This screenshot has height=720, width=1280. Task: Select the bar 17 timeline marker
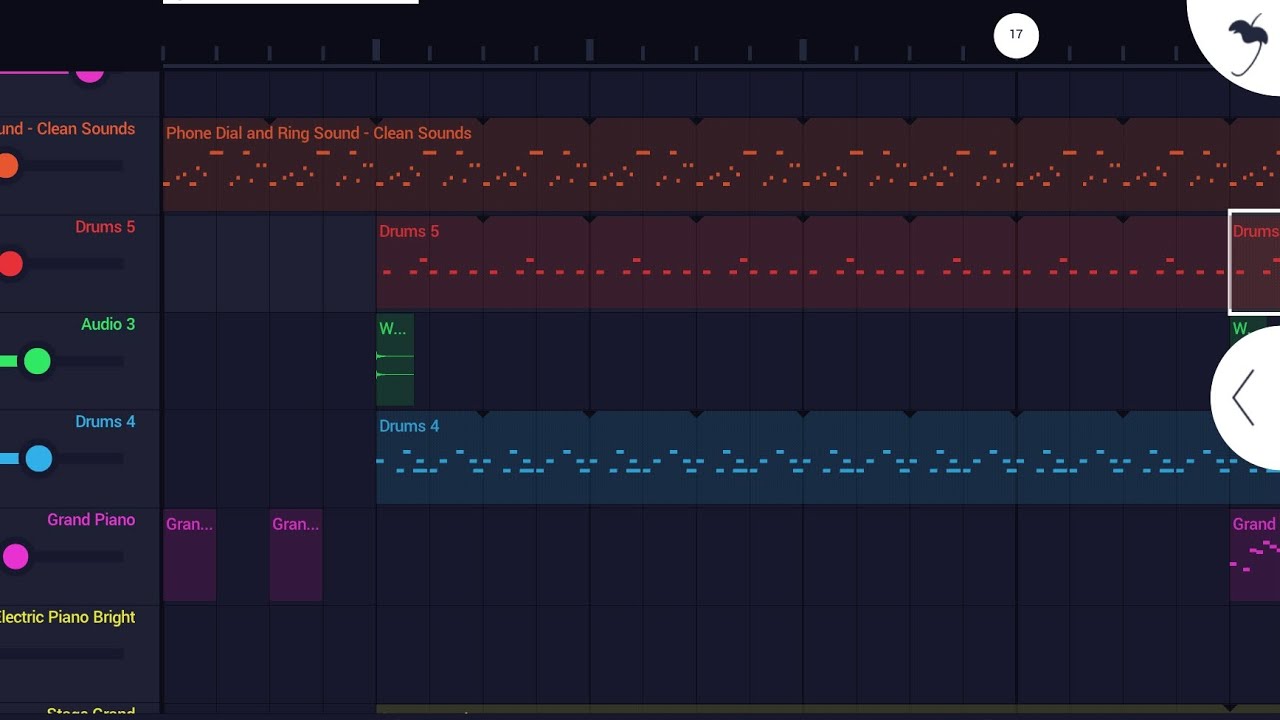[x=1016, y=35]
